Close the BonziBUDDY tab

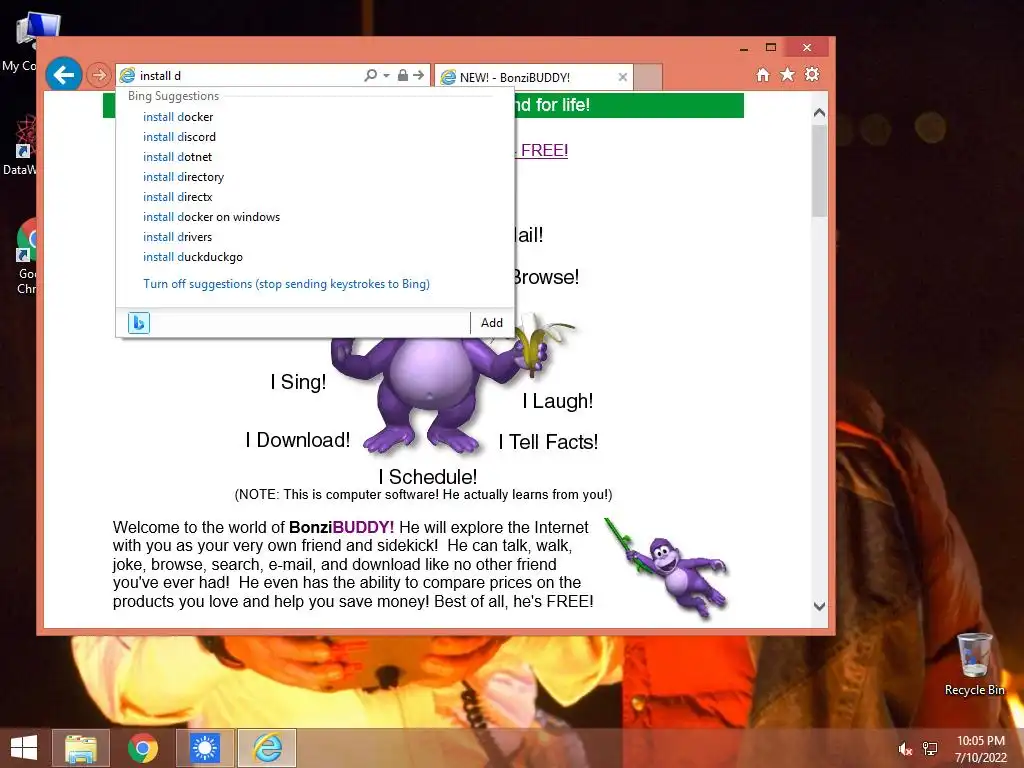622,77
